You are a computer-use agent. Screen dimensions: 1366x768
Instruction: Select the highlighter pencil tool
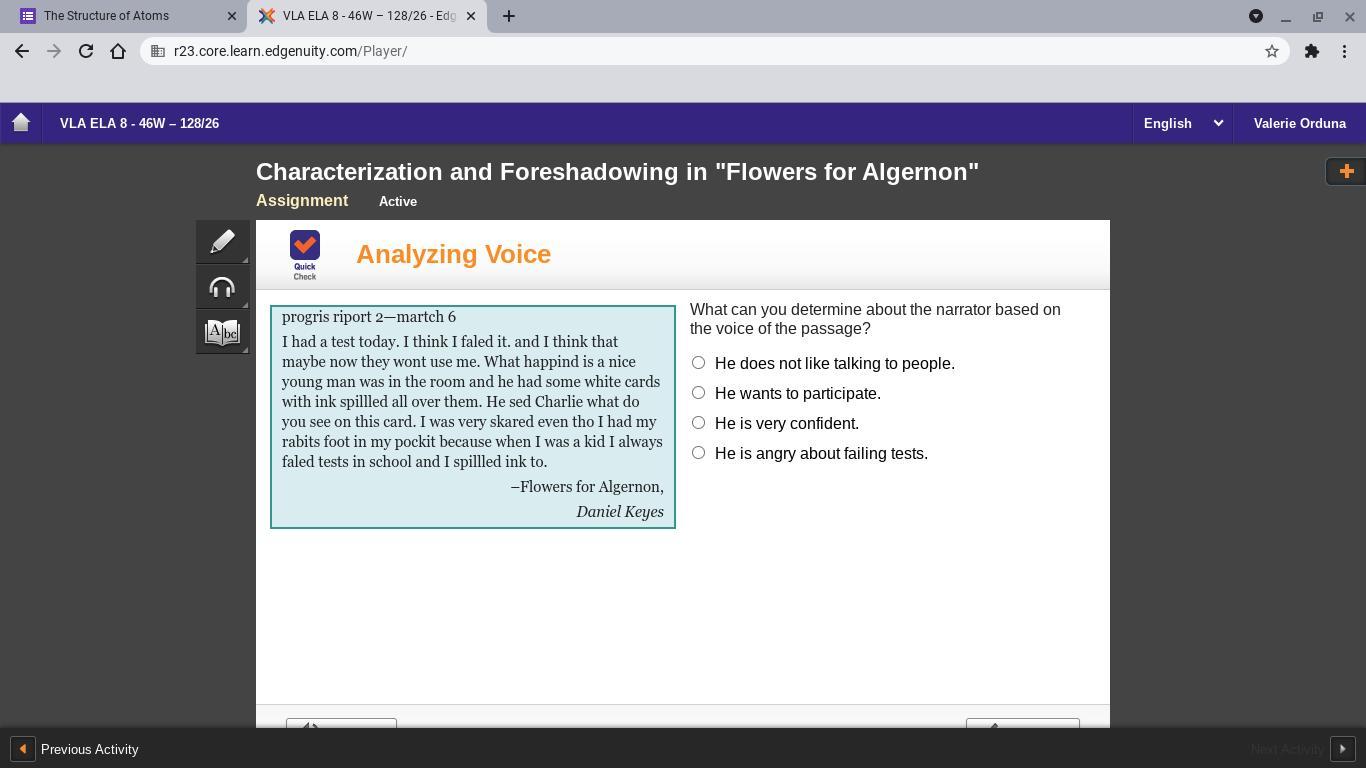tap(222, 242)
